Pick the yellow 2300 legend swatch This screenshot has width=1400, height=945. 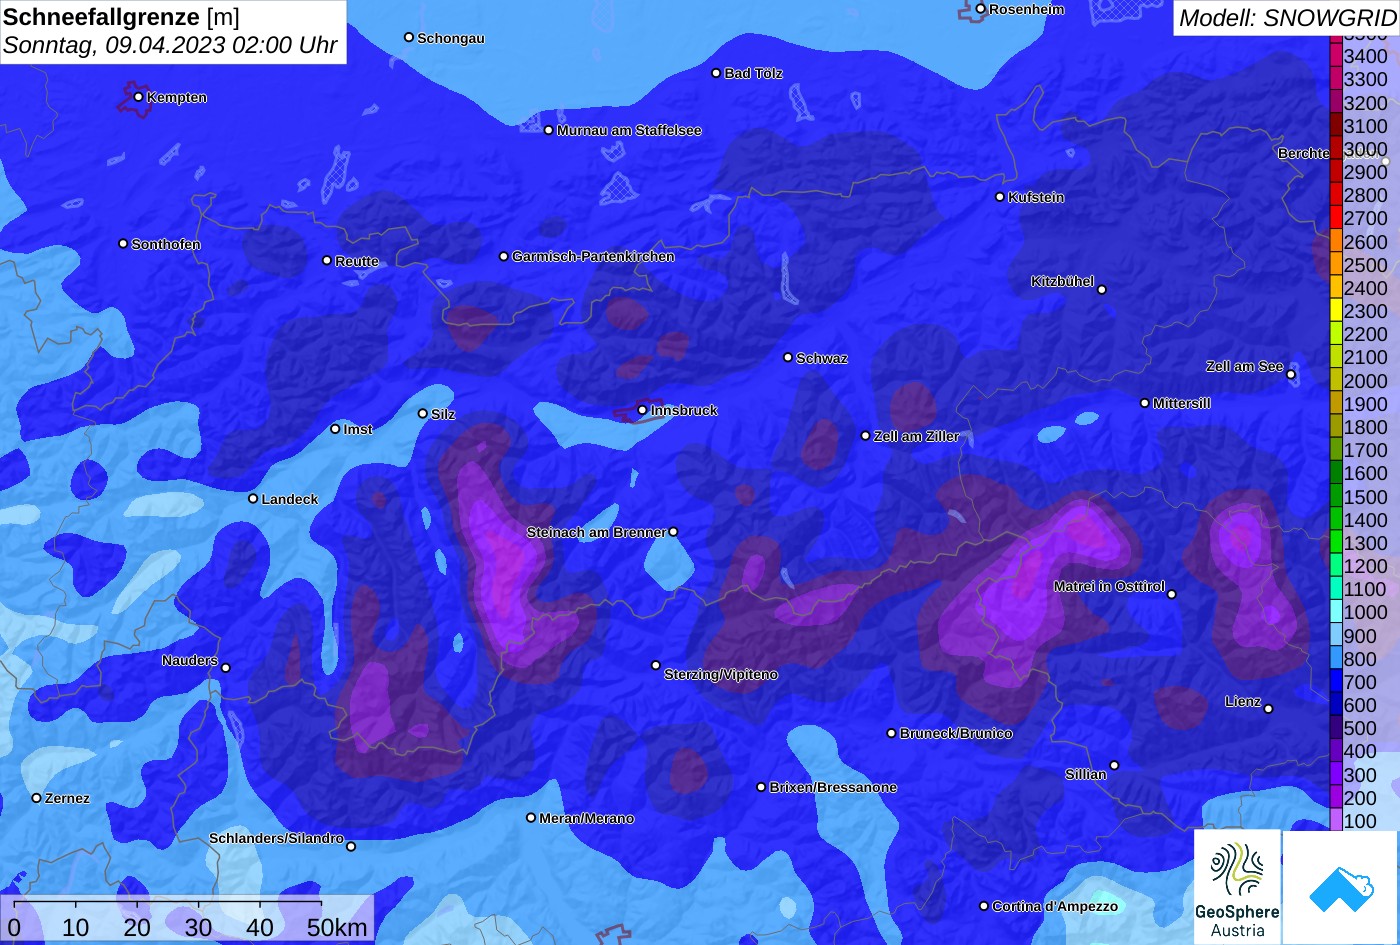(1335, 311)
